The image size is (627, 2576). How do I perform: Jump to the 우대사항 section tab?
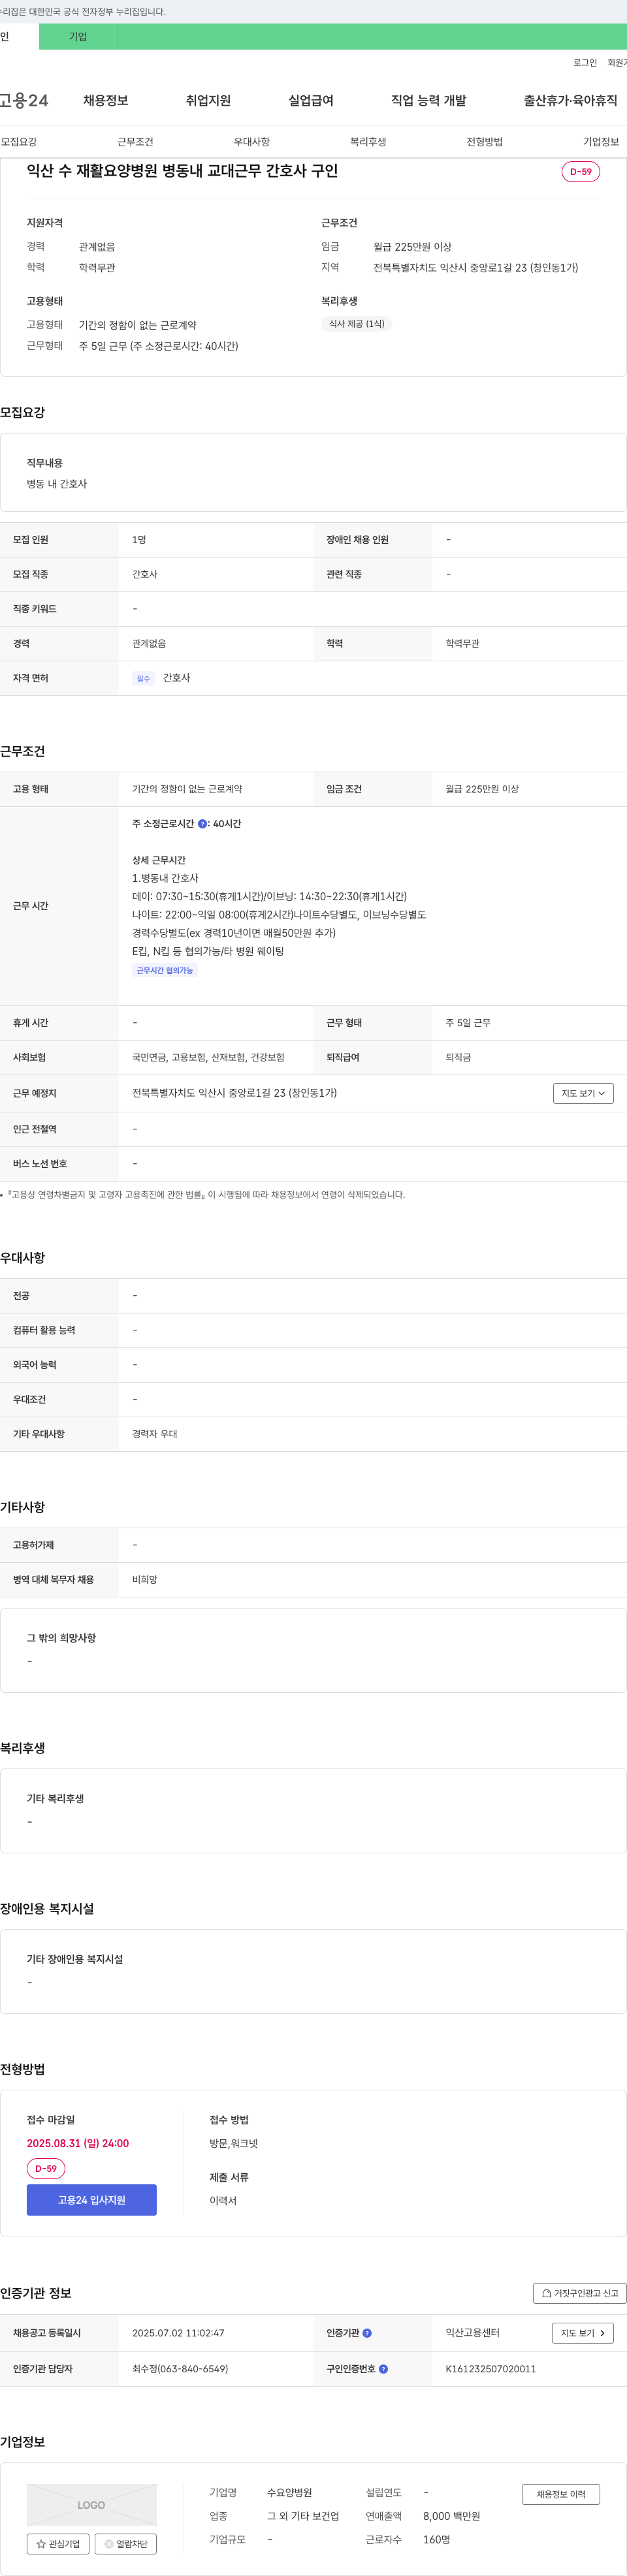[252, 142]
